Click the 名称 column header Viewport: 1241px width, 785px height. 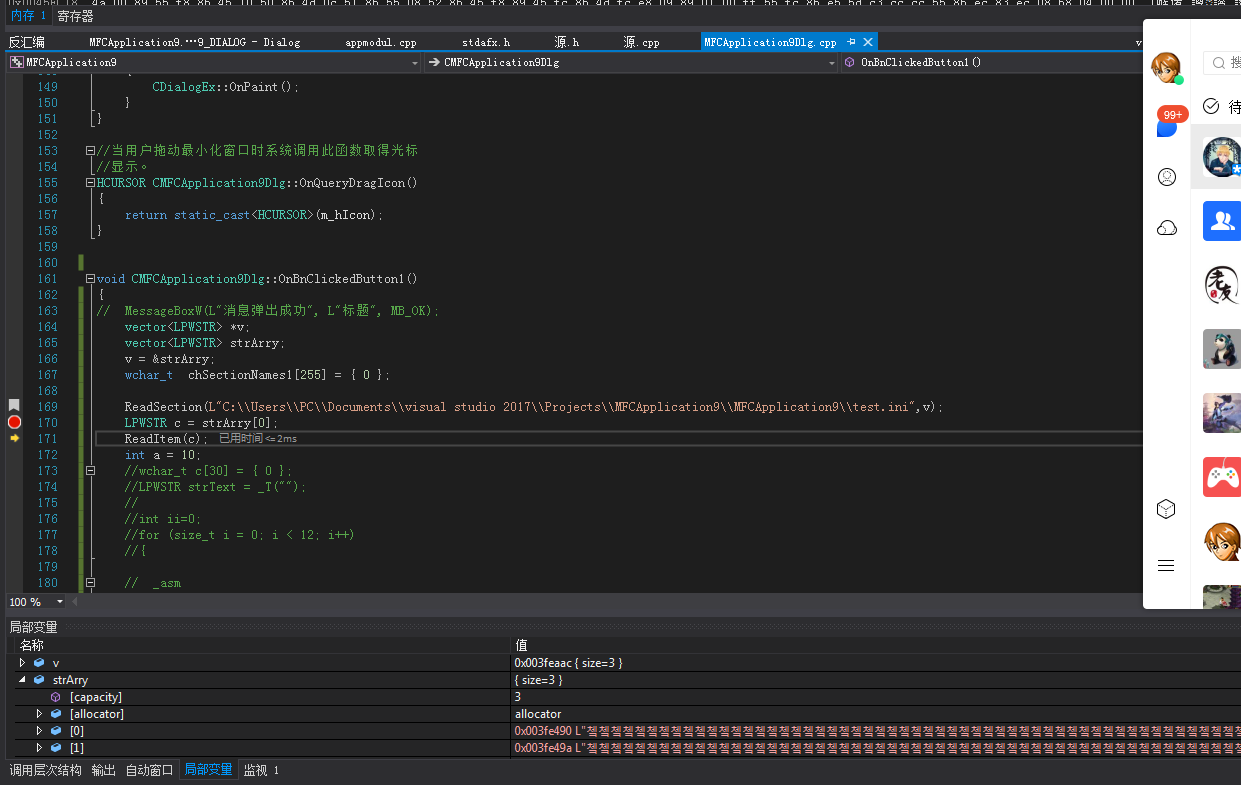[32, 645]
